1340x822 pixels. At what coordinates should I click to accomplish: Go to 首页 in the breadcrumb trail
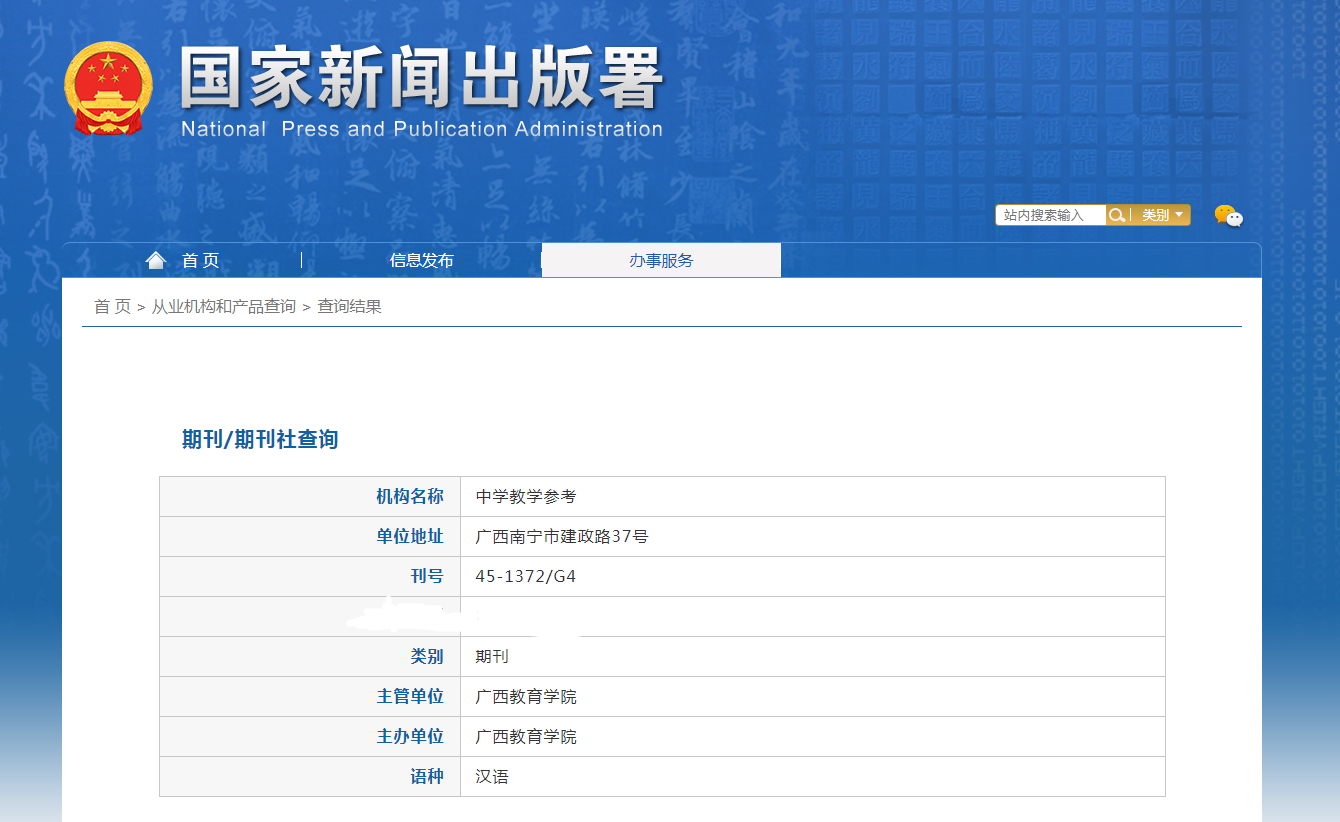[112, 307]
